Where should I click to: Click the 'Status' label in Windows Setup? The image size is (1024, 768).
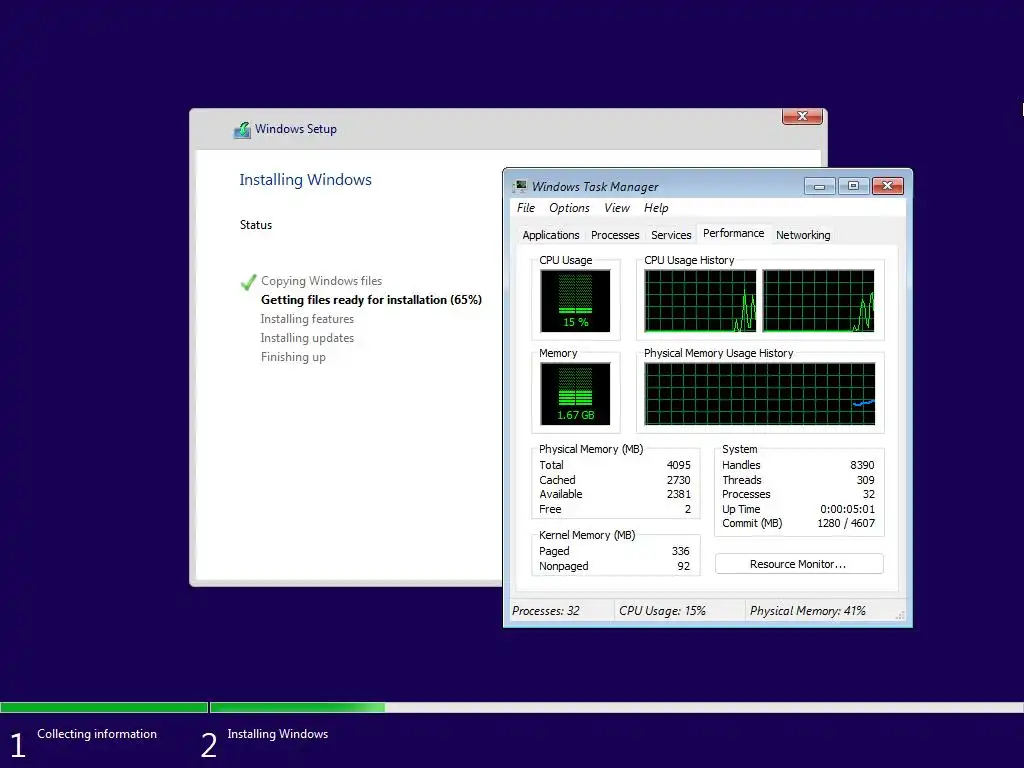click(x=255, y=225)
